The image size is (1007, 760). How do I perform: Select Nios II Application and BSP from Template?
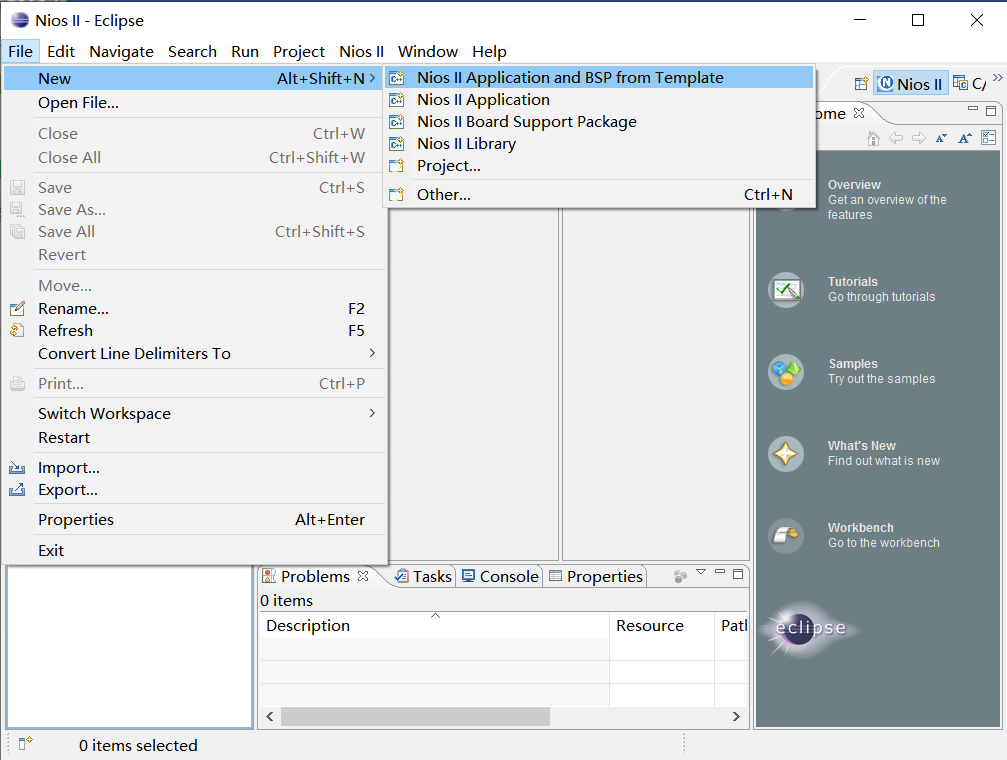pyautogui.click(x=570, y=77)
